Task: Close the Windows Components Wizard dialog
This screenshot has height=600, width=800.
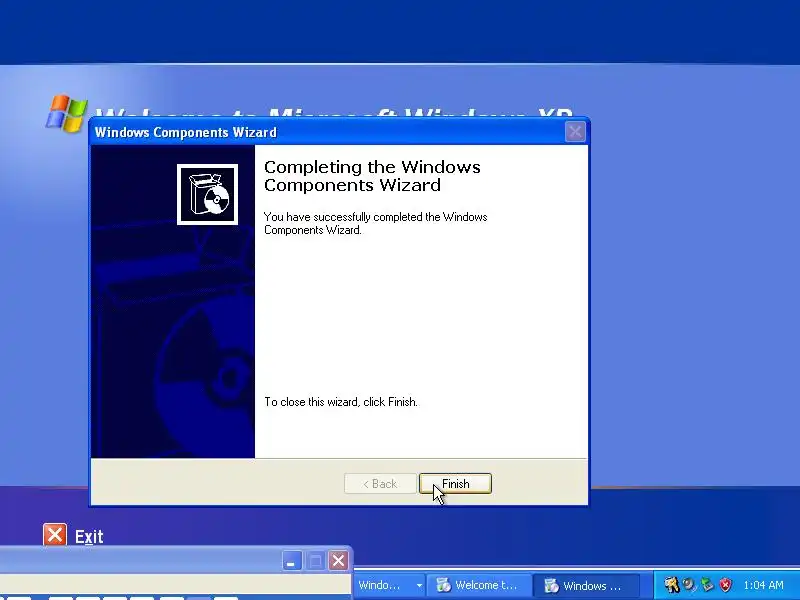Action: tap(575, 132)
